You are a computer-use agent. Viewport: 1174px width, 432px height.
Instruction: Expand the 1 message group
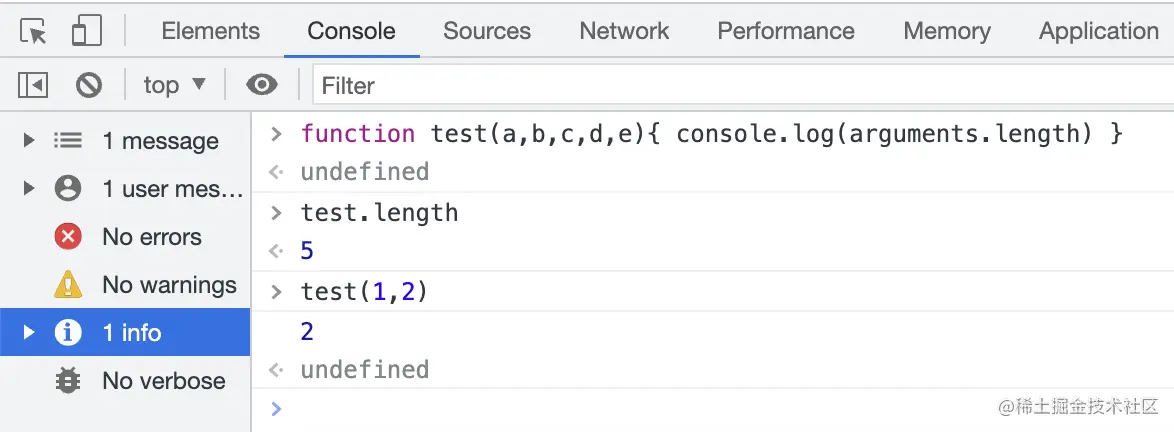[29, 141]
